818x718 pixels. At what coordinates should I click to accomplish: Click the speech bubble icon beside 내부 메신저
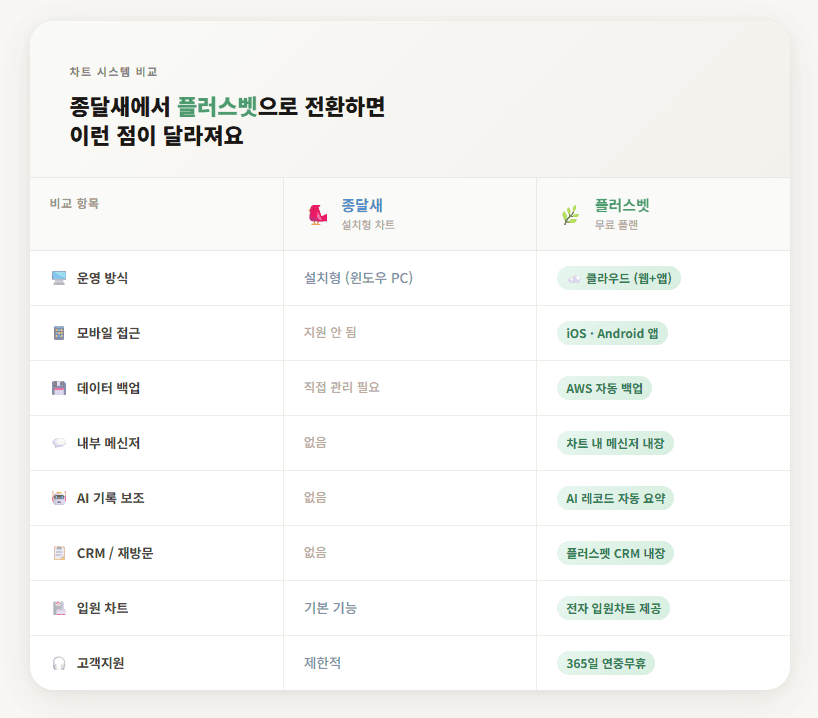[x=59, y=443]
